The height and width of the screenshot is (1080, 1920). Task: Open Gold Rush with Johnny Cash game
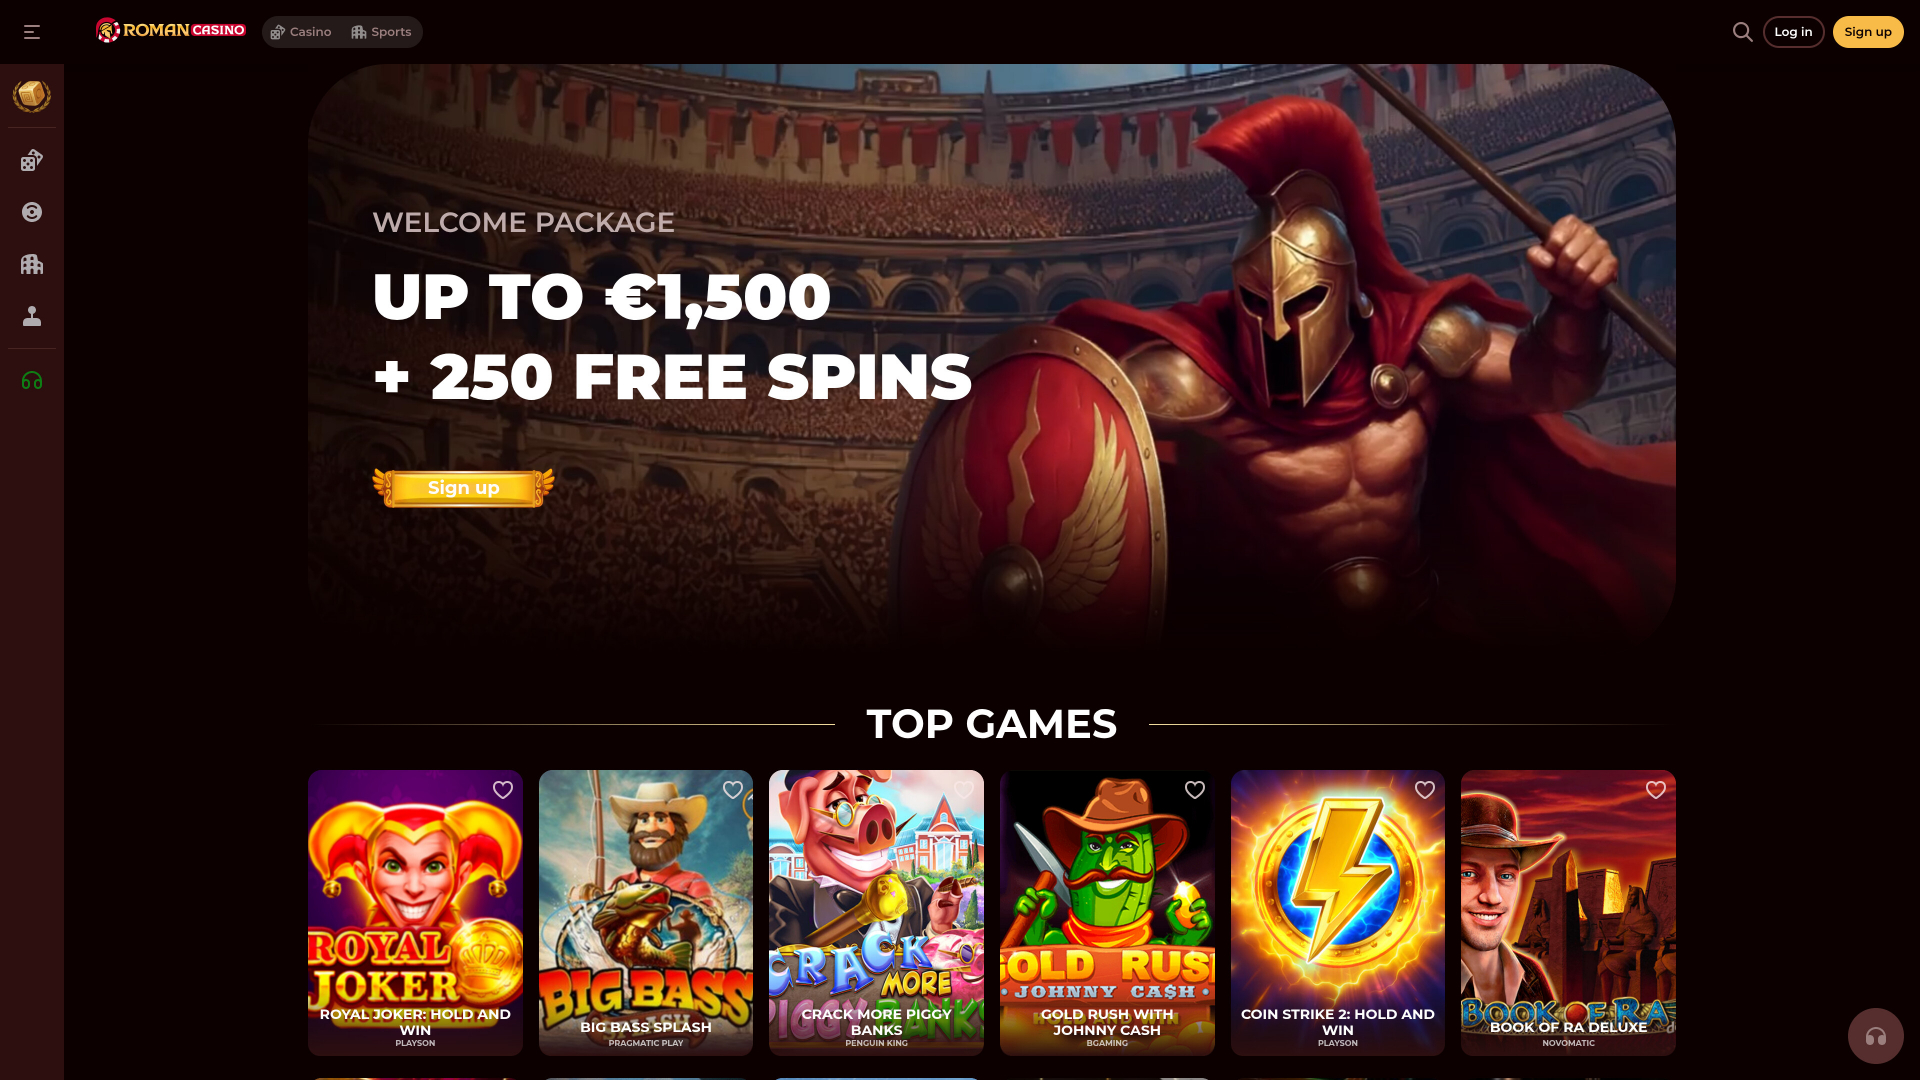pyautogui.click(x=1107, y=913)
